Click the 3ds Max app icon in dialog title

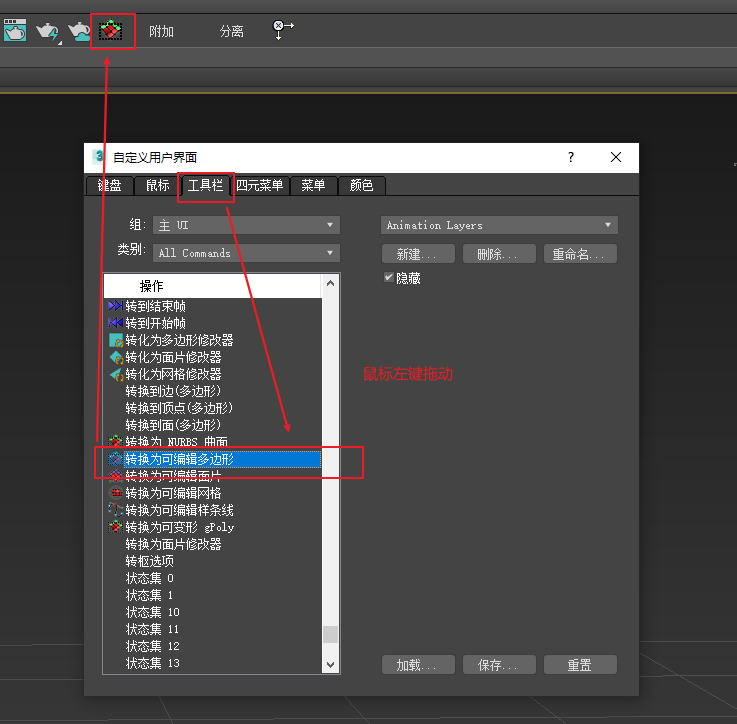coord(99,157)
